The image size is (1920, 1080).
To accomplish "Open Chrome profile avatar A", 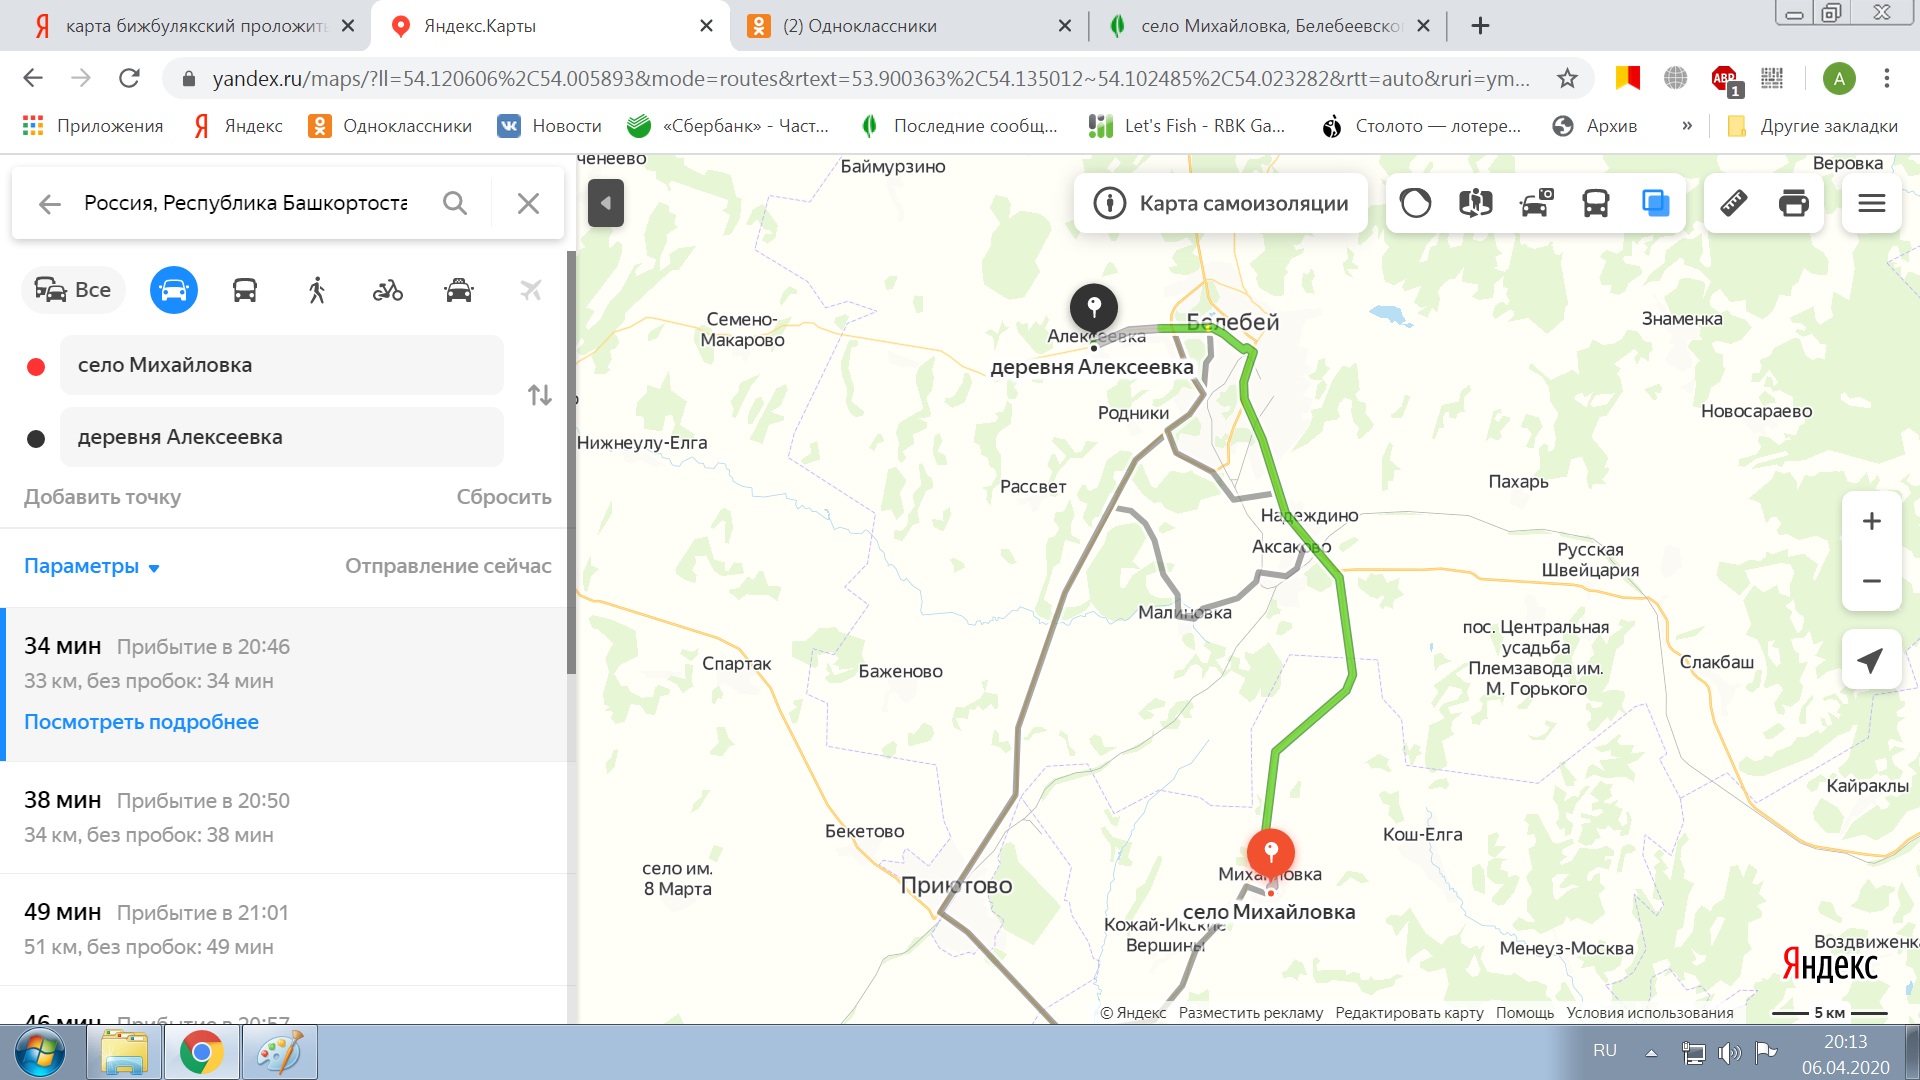I will pos(1839,78).
